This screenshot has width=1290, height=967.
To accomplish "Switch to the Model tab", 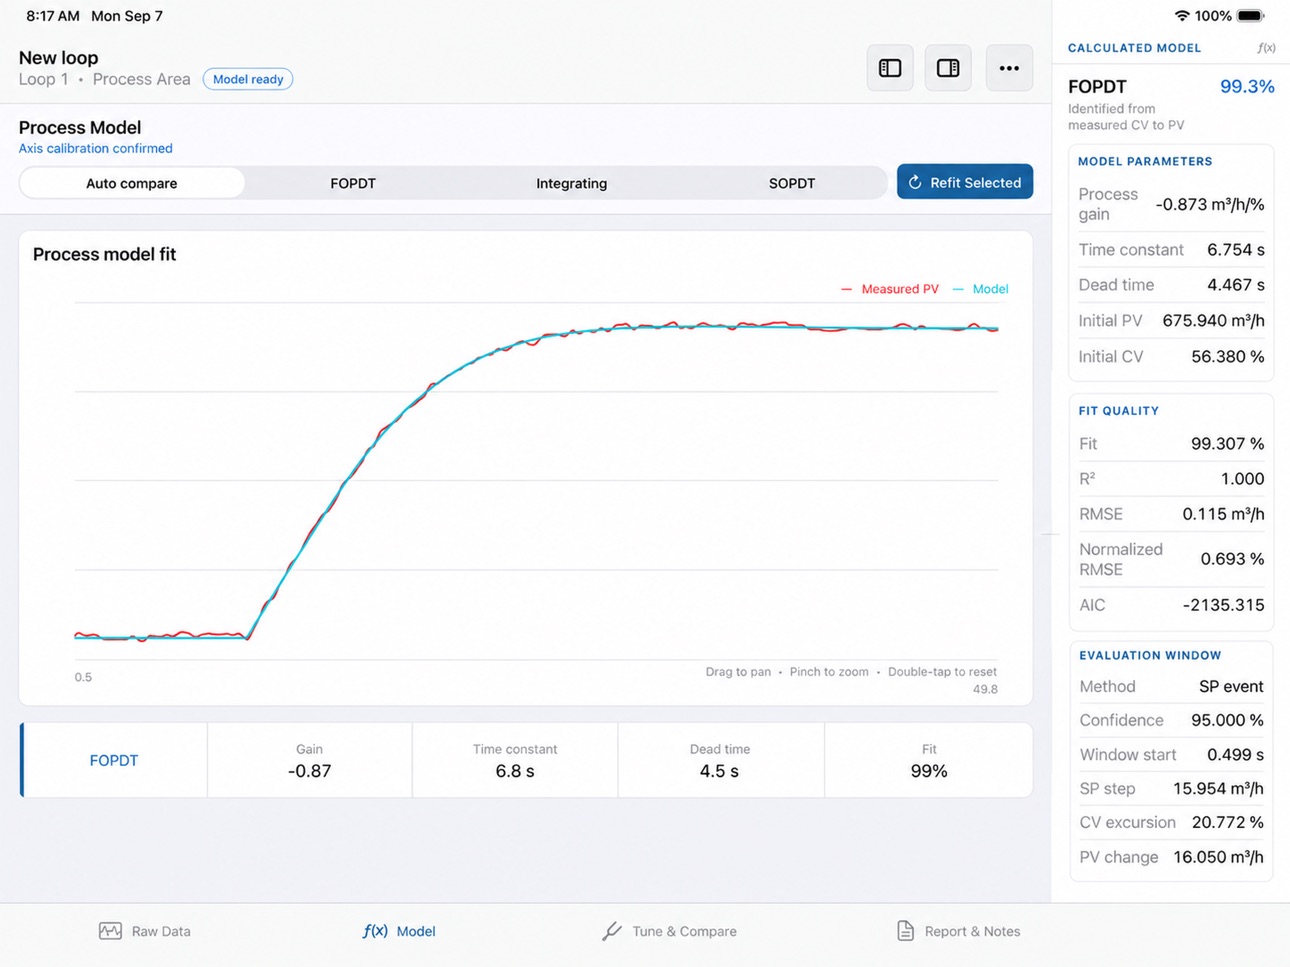I will (x=399, y=931).
